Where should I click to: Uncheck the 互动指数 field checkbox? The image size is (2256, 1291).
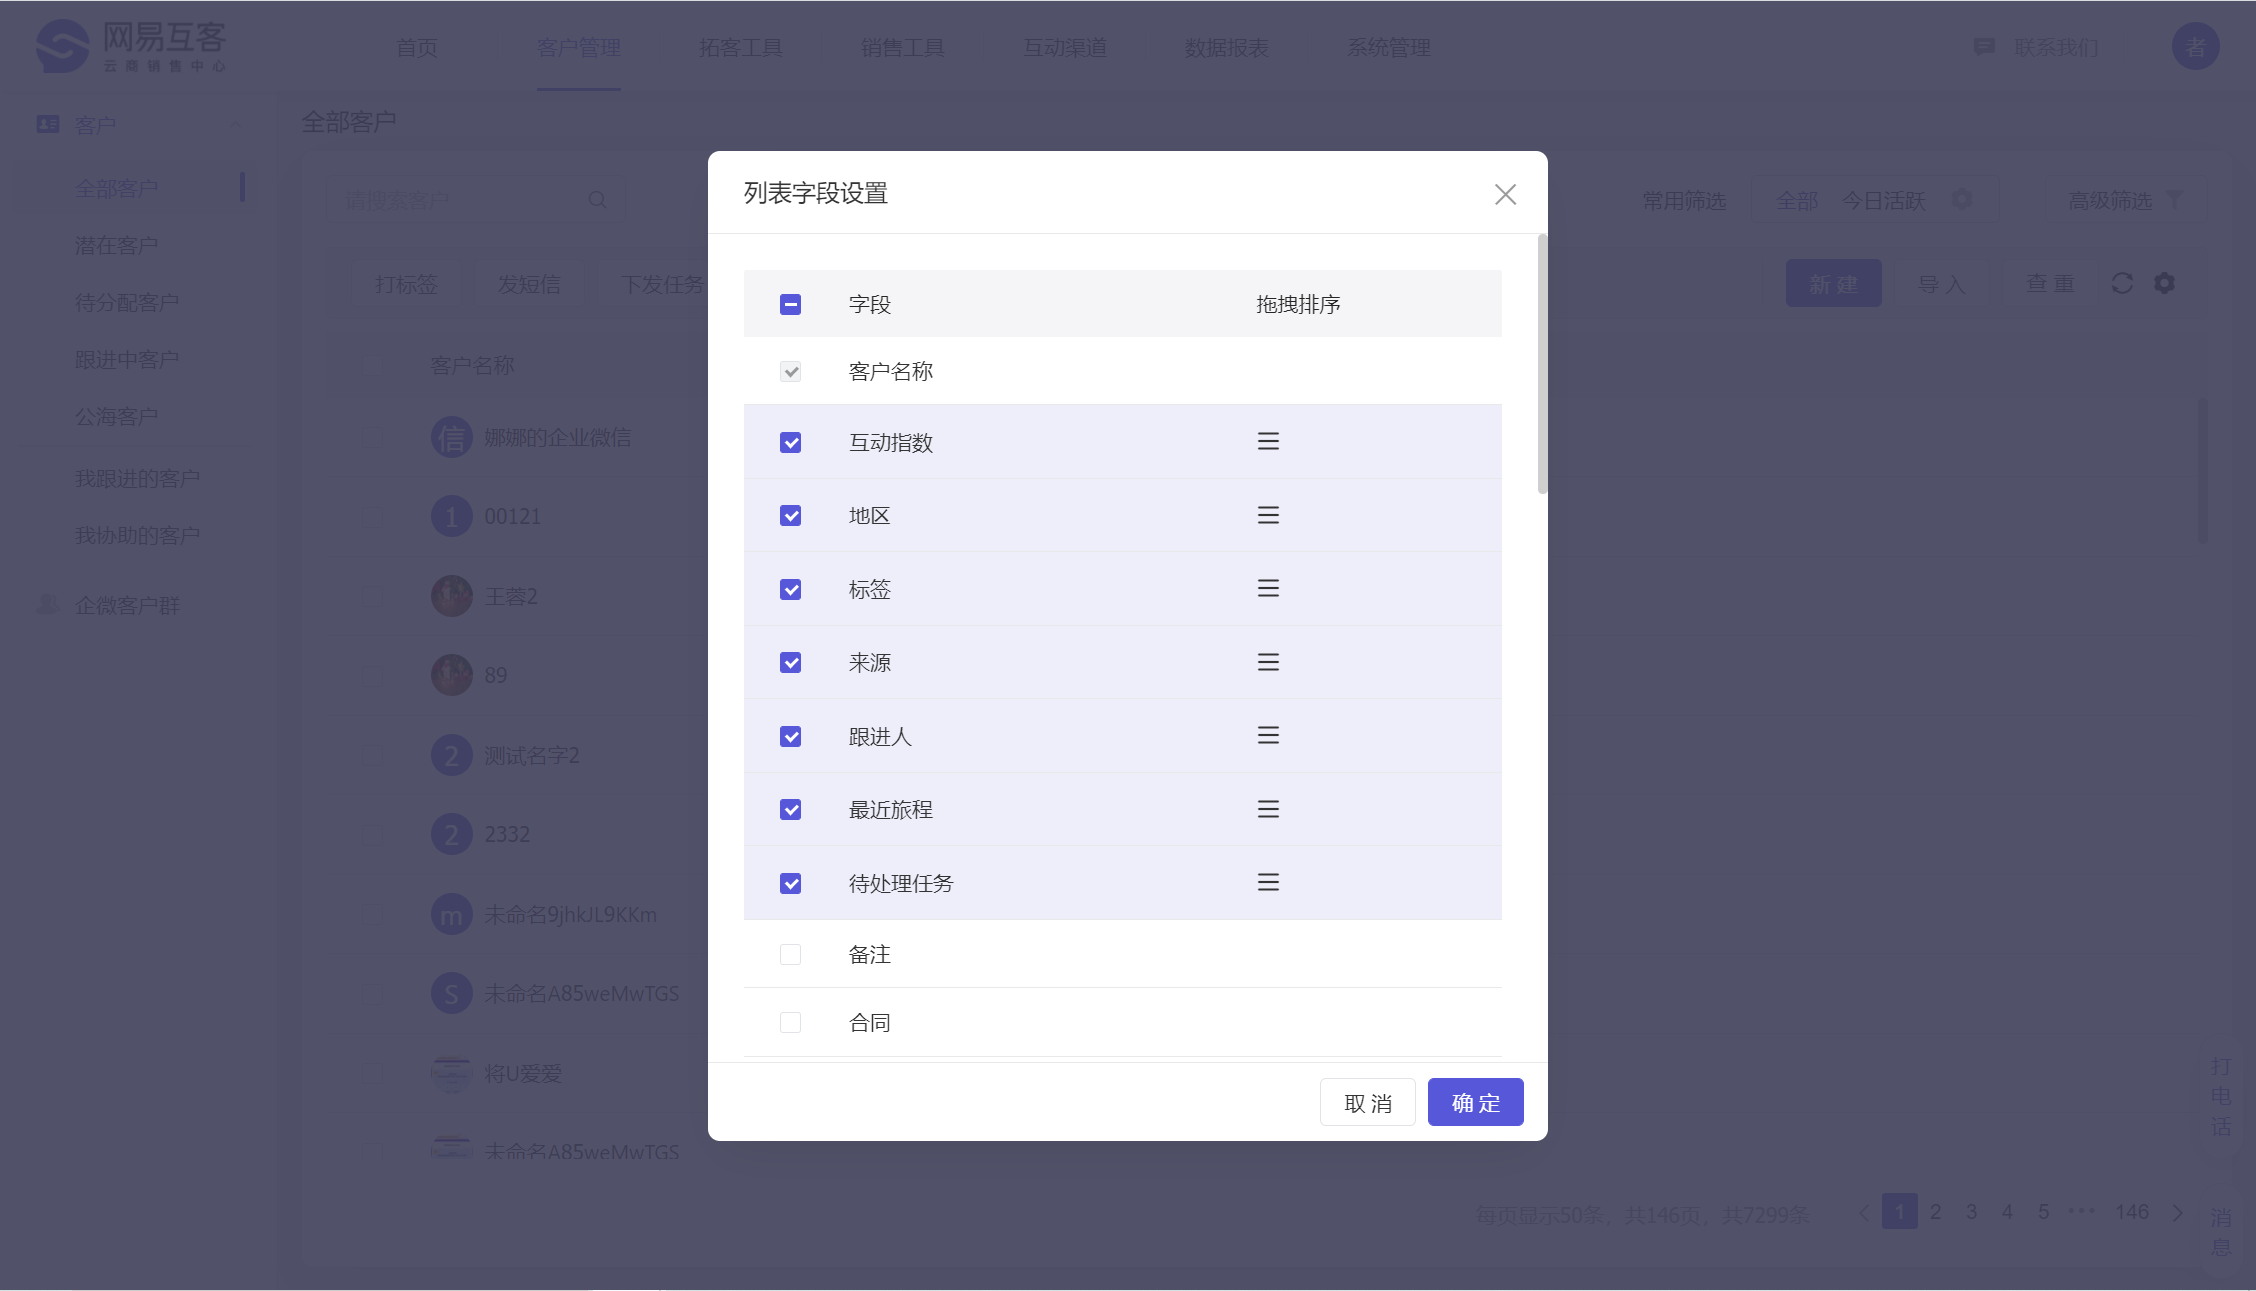tap(790, 442)
